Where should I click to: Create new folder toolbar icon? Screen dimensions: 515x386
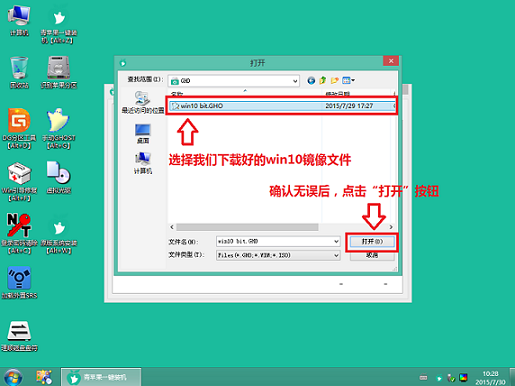[x=335, y=80]
